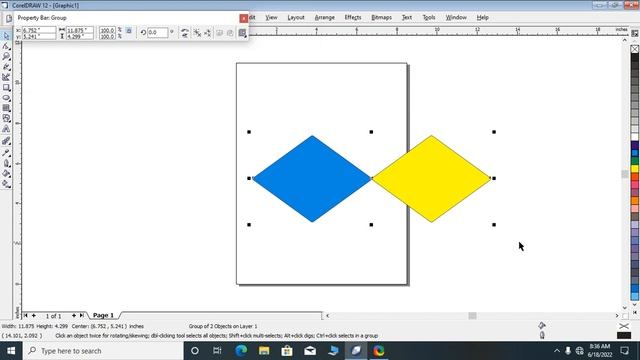Go to last page navigator button
The width and height of the screenshot is (640, 360).
click(x=82, y=316)
